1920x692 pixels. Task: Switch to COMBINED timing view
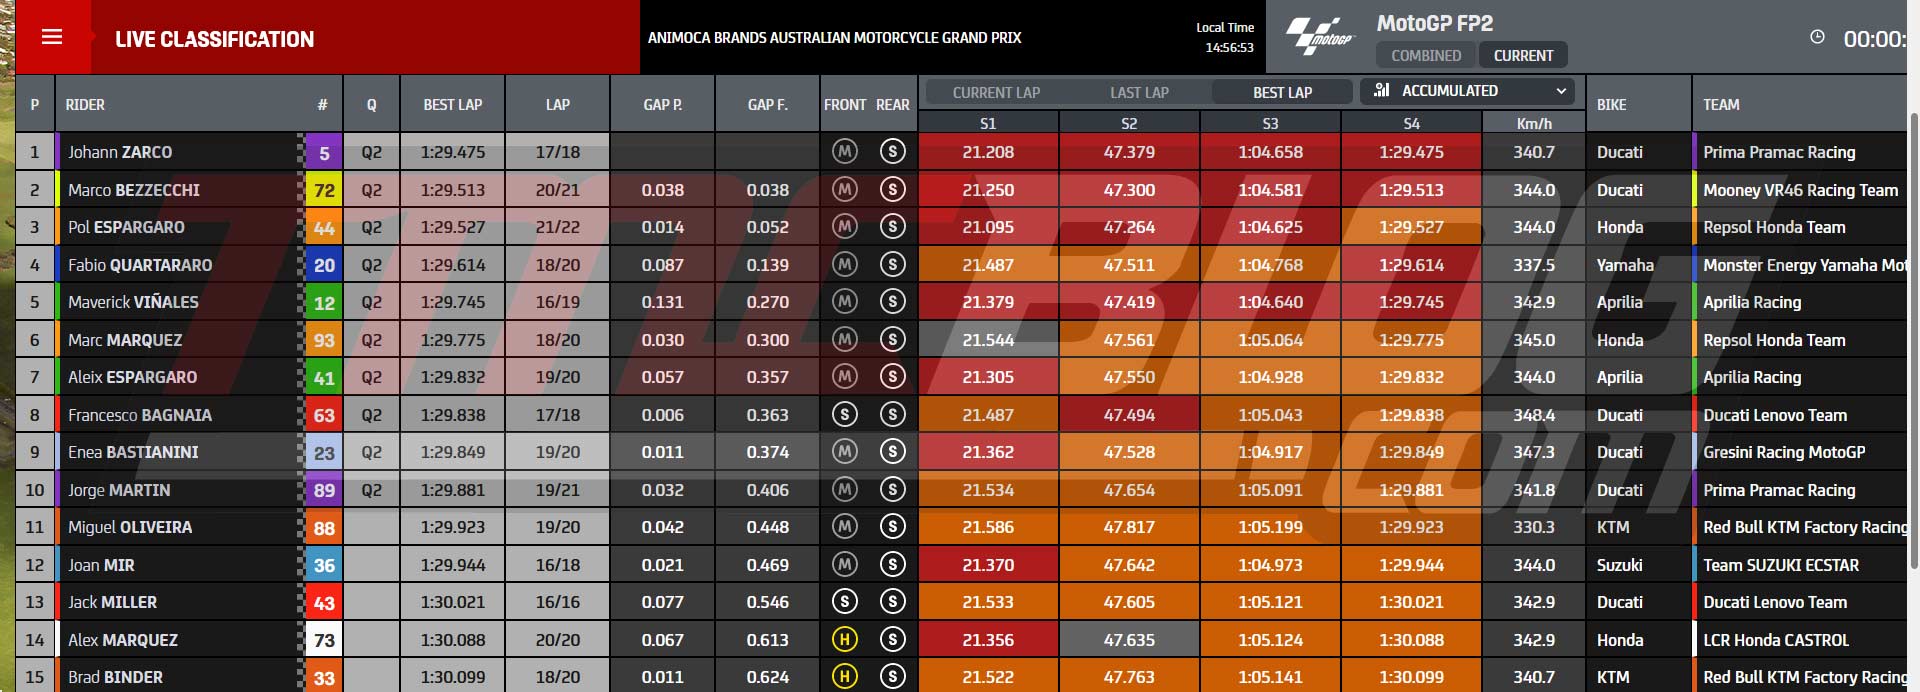tap(1426, 56)
